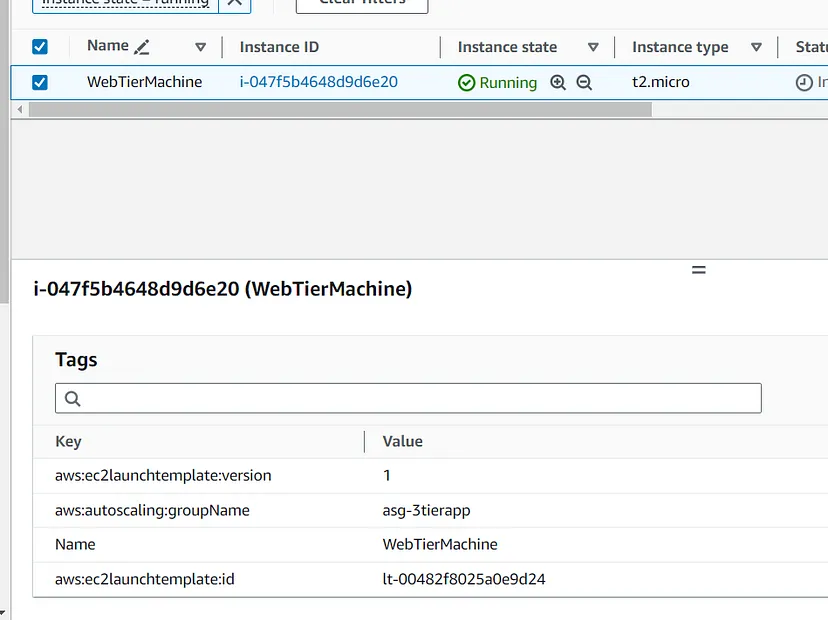Click the zoom-out filter icon beside Running
The height and width of the screenshot is (620, 828).
[584, 82]
